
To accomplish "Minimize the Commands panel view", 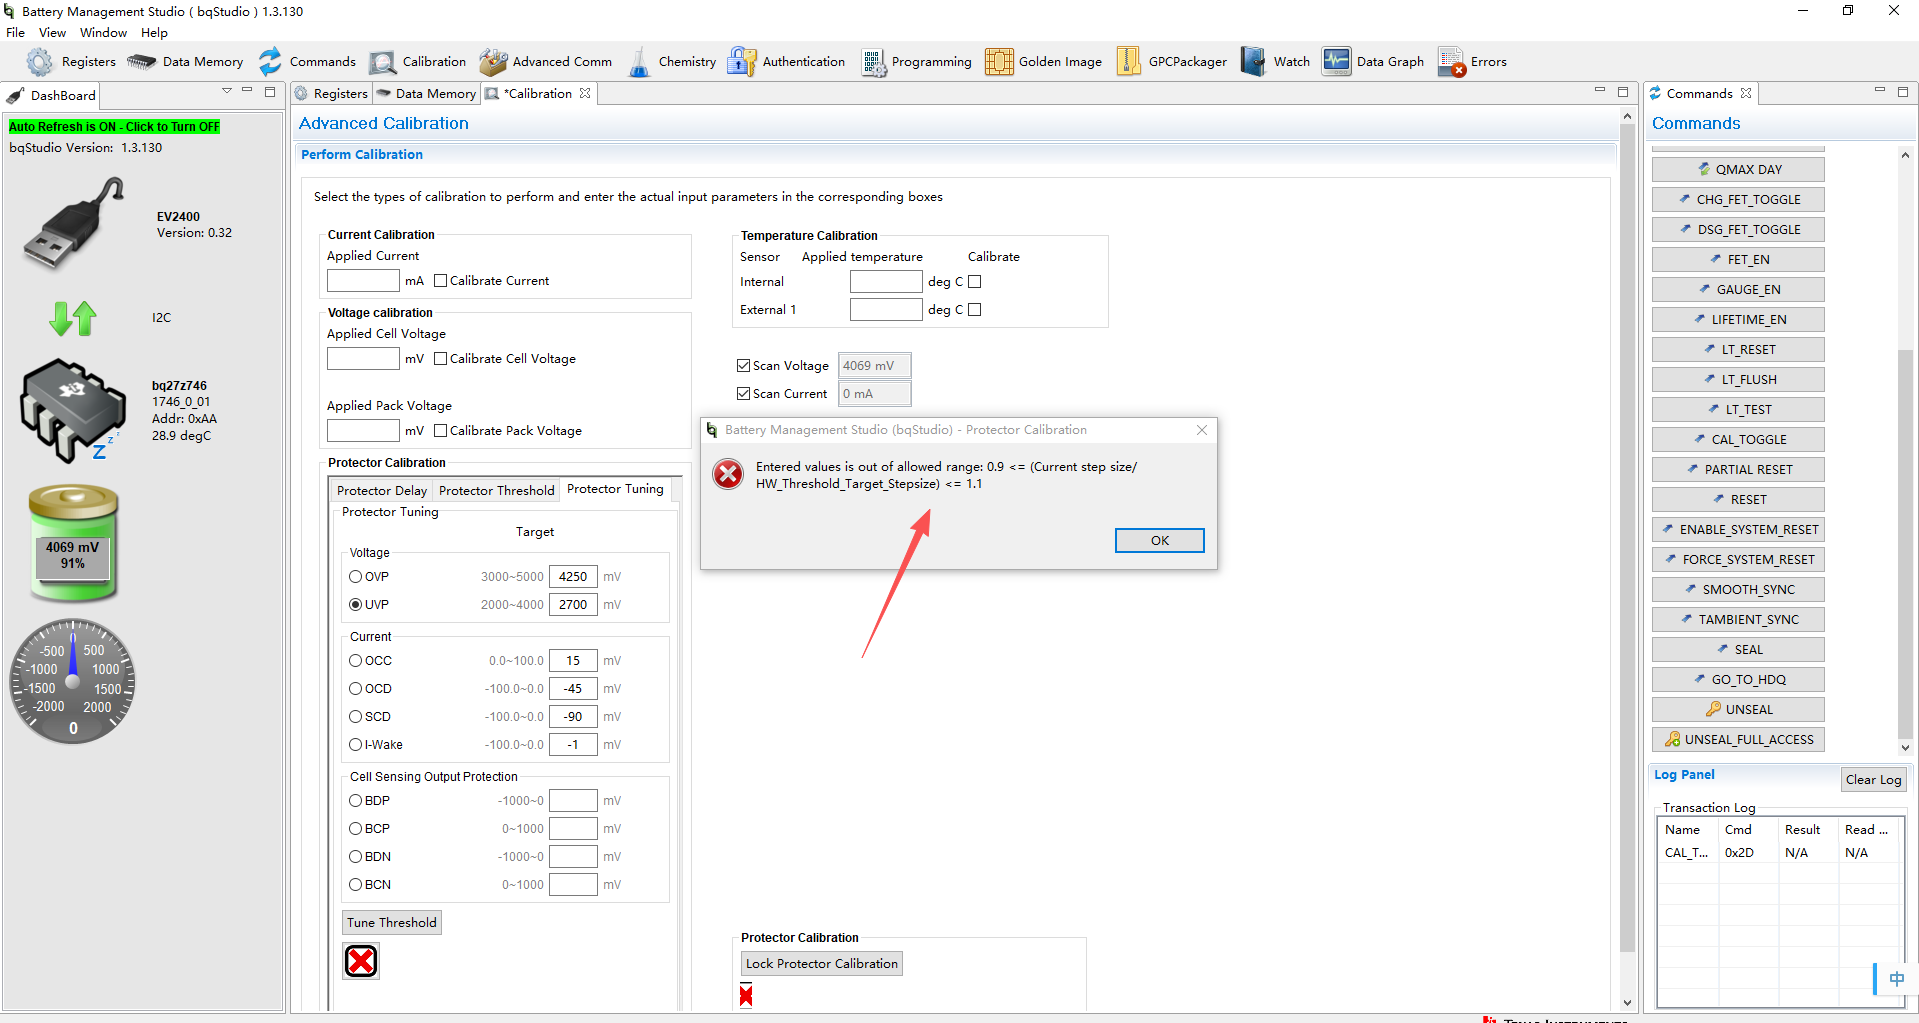I will pos(1880,91).
